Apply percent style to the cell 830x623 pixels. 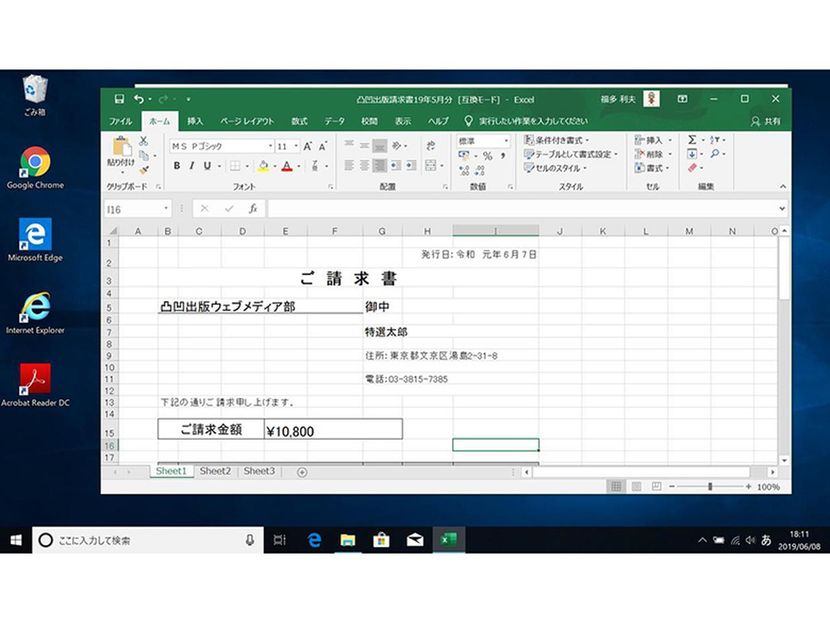coord(488,156)
